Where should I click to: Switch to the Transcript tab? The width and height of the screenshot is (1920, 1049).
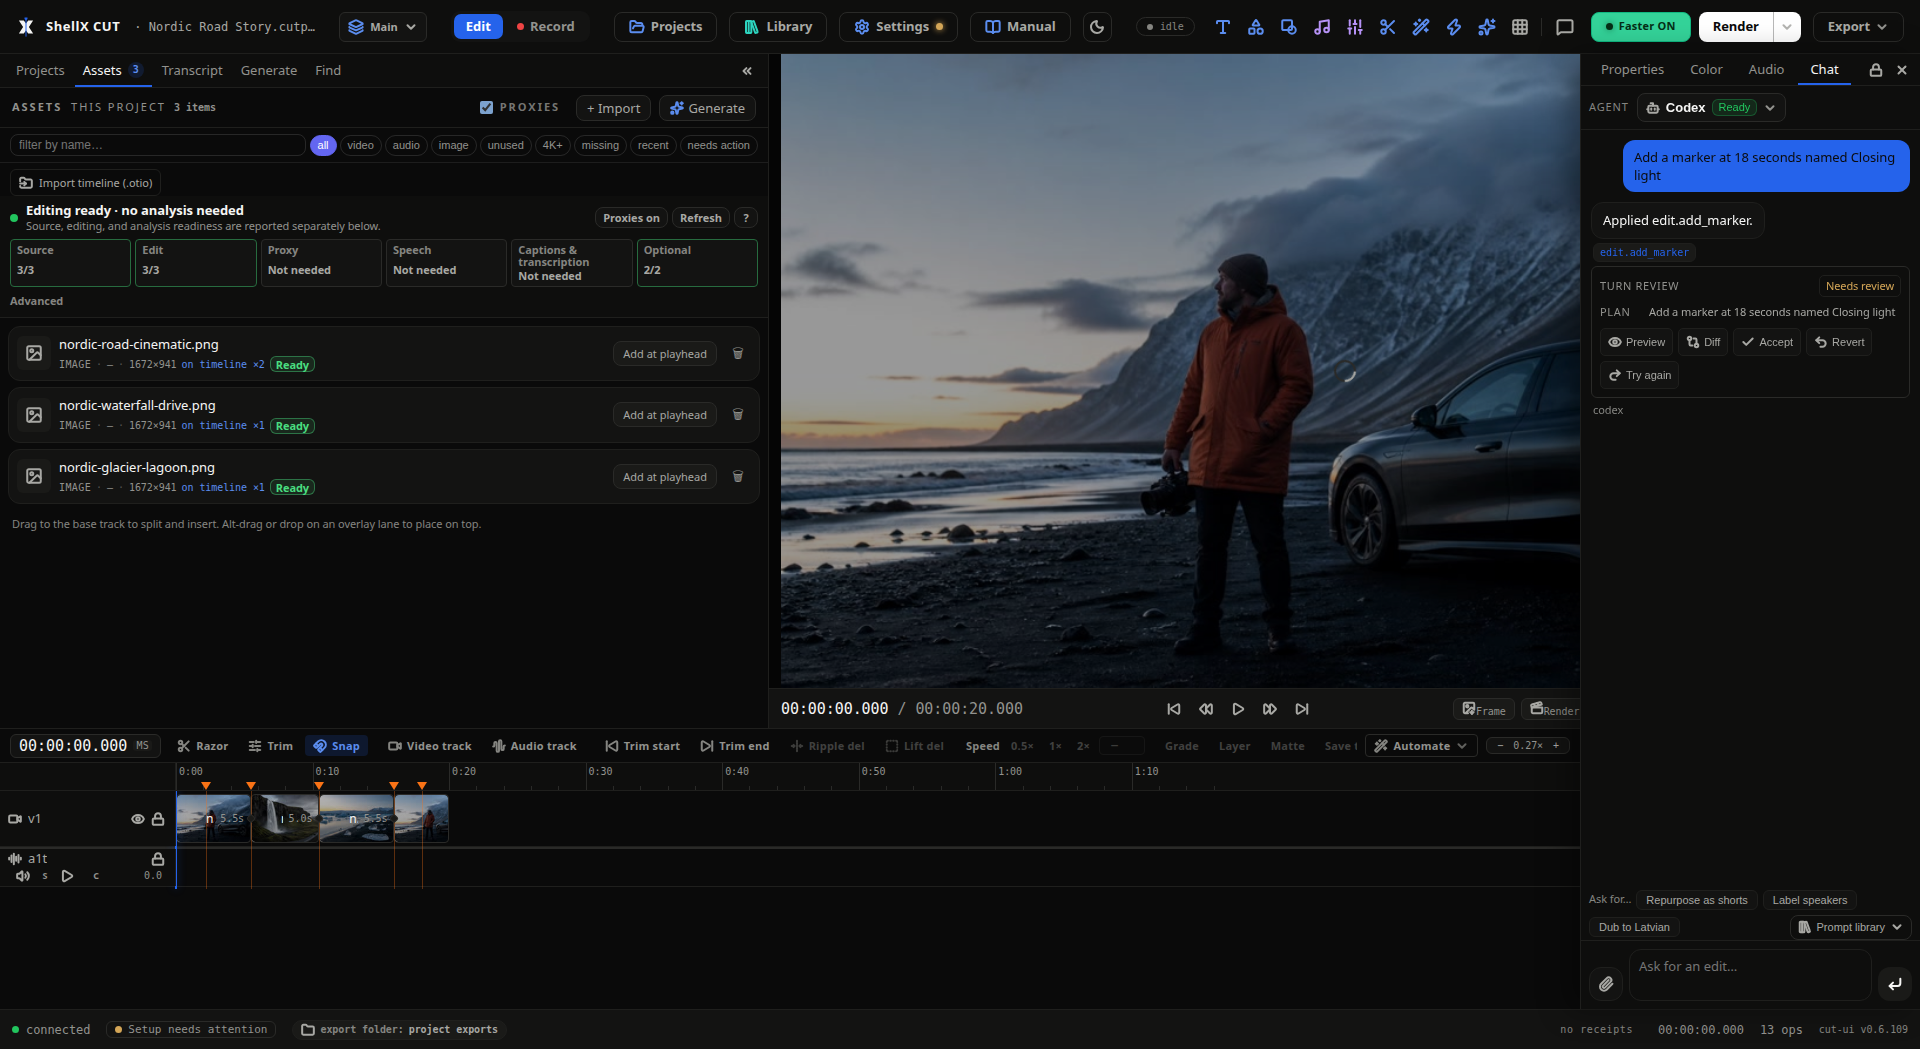pos(192,71)
